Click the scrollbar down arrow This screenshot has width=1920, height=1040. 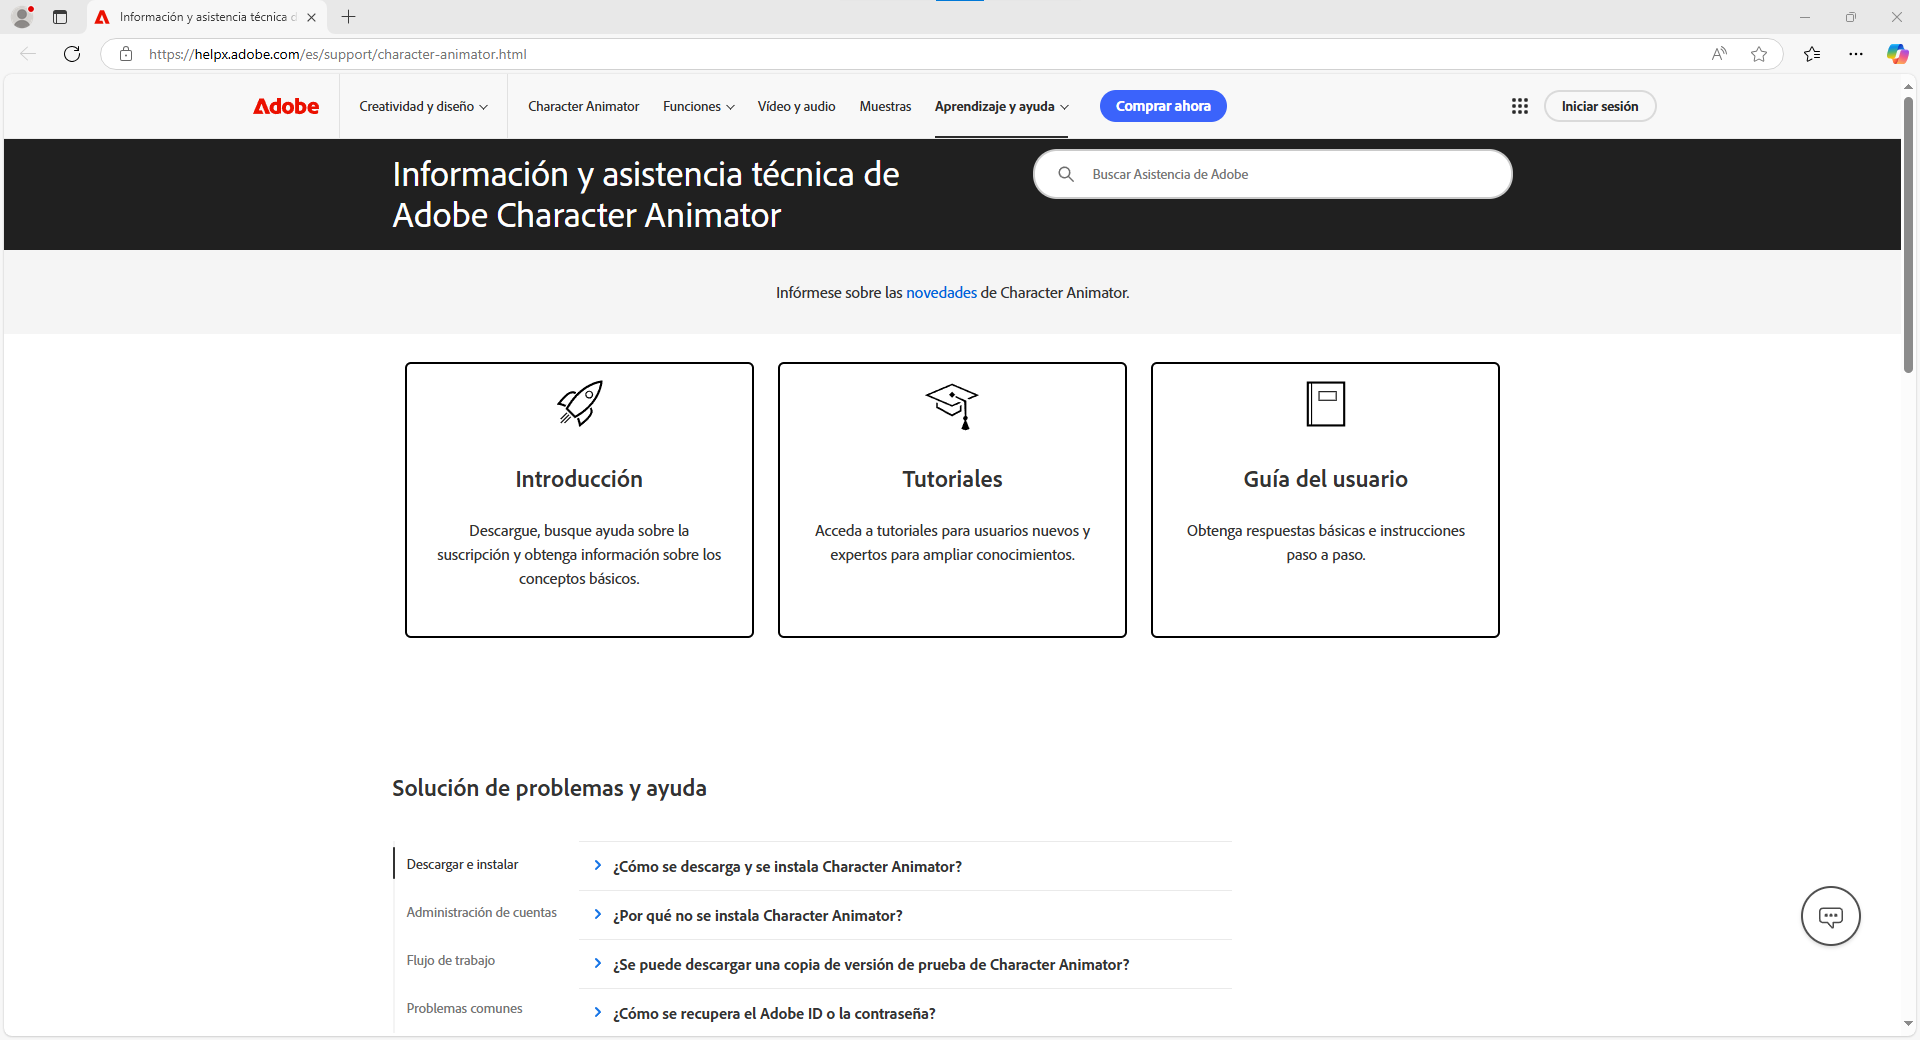pyautogui.click(x=1908, y=1024)
